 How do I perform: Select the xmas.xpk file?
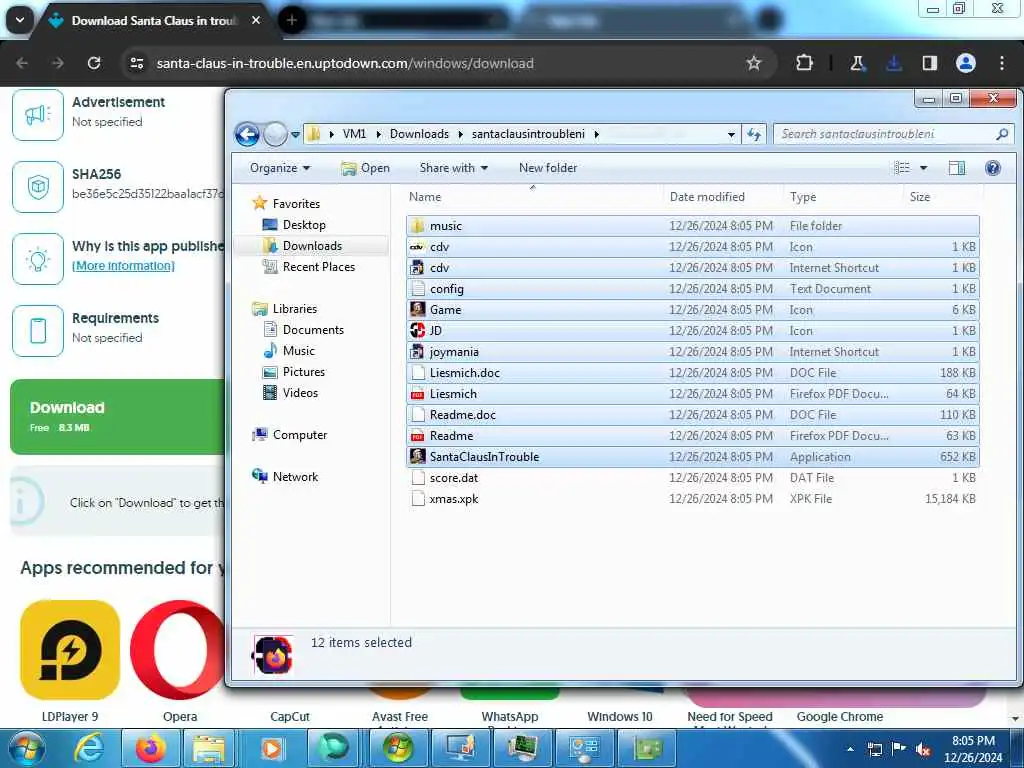tap(692, 499)
